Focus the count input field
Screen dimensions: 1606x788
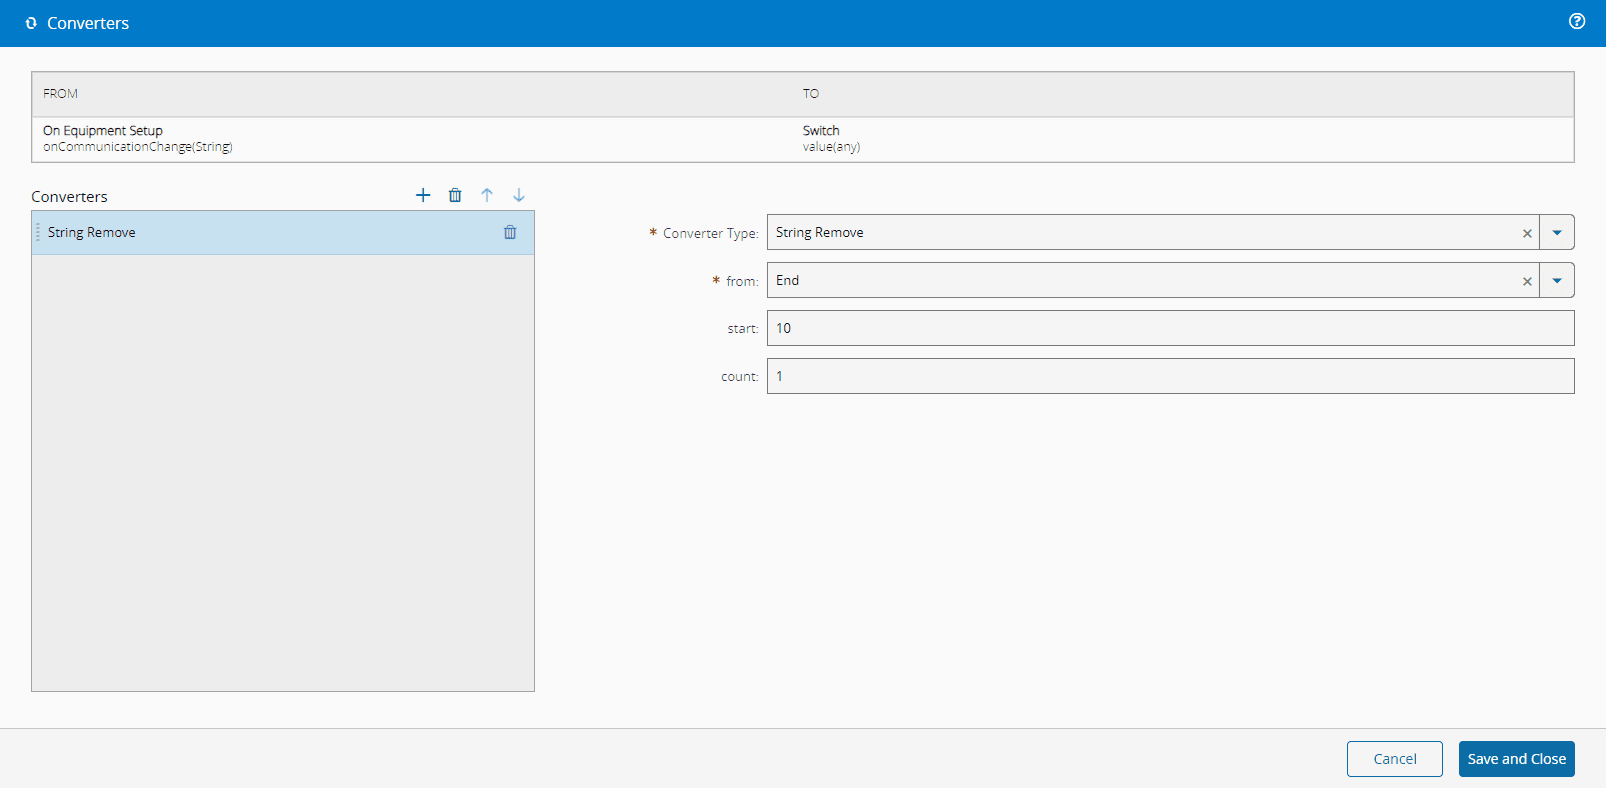[1170, 376]
